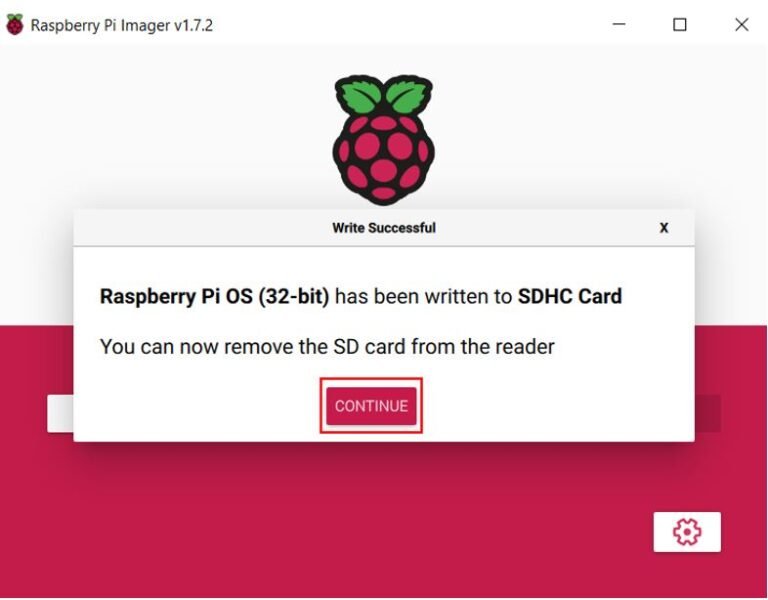The height and width of the screenshot is (600, 768).
Task: Close the Write Successful dialog with X
Action: (x=664, y=228)
